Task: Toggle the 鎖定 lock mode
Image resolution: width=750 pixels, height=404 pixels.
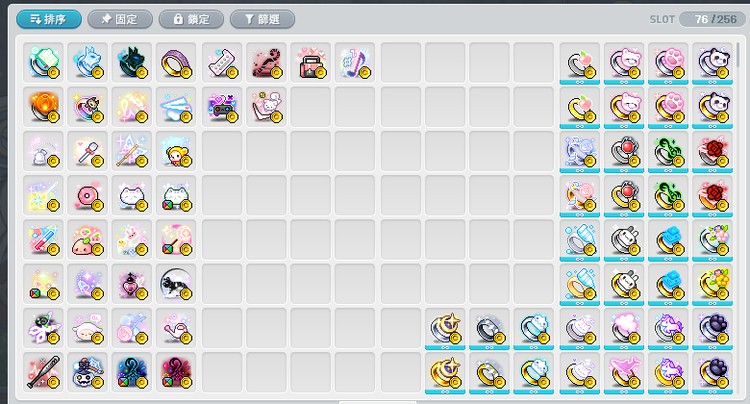Action: coord(191,19)
